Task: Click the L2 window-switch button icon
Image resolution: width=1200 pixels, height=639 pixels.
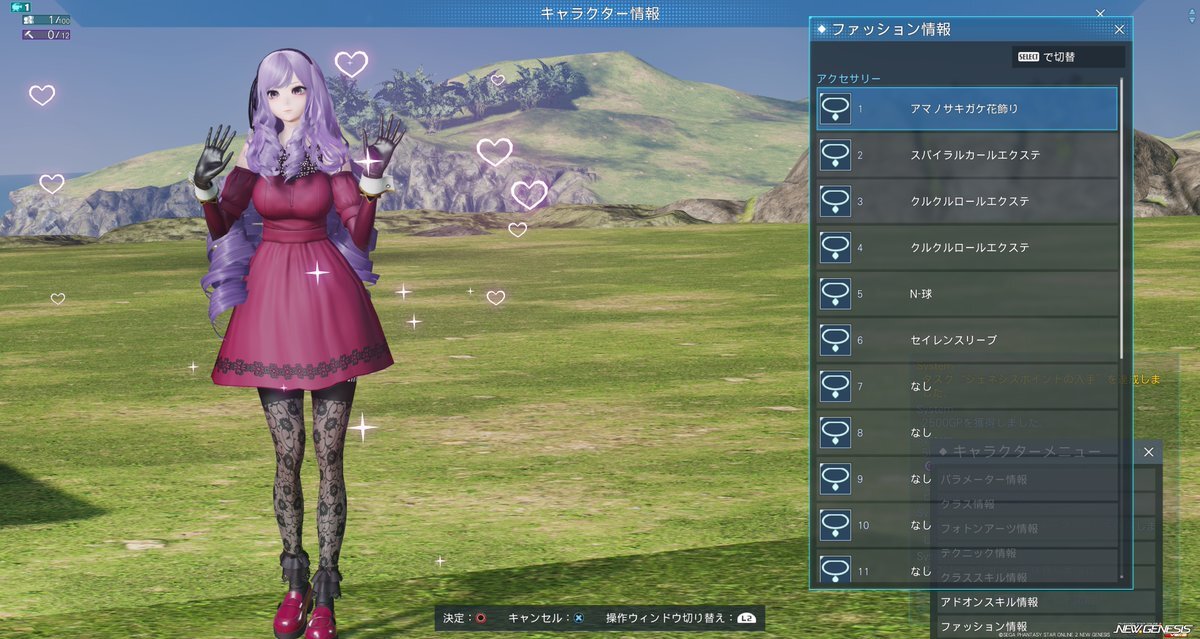Action: click(746, 619)
